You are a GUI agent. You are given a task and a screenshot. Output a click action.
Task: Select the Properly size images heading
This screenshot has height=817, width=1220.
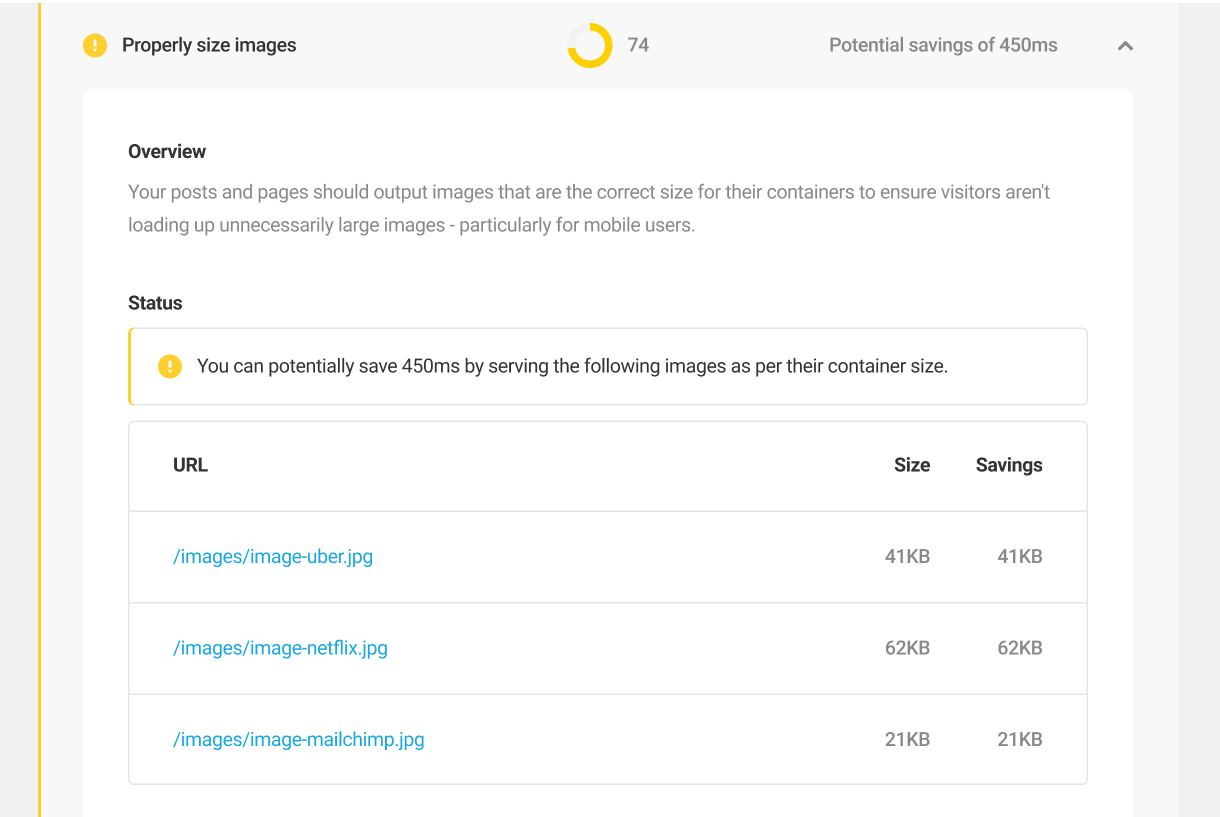tap(209, 45)
